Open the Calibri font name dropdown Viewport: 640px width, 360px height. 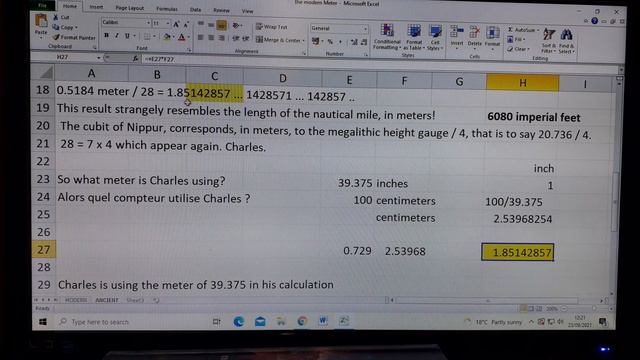click(x=148, y=23)
